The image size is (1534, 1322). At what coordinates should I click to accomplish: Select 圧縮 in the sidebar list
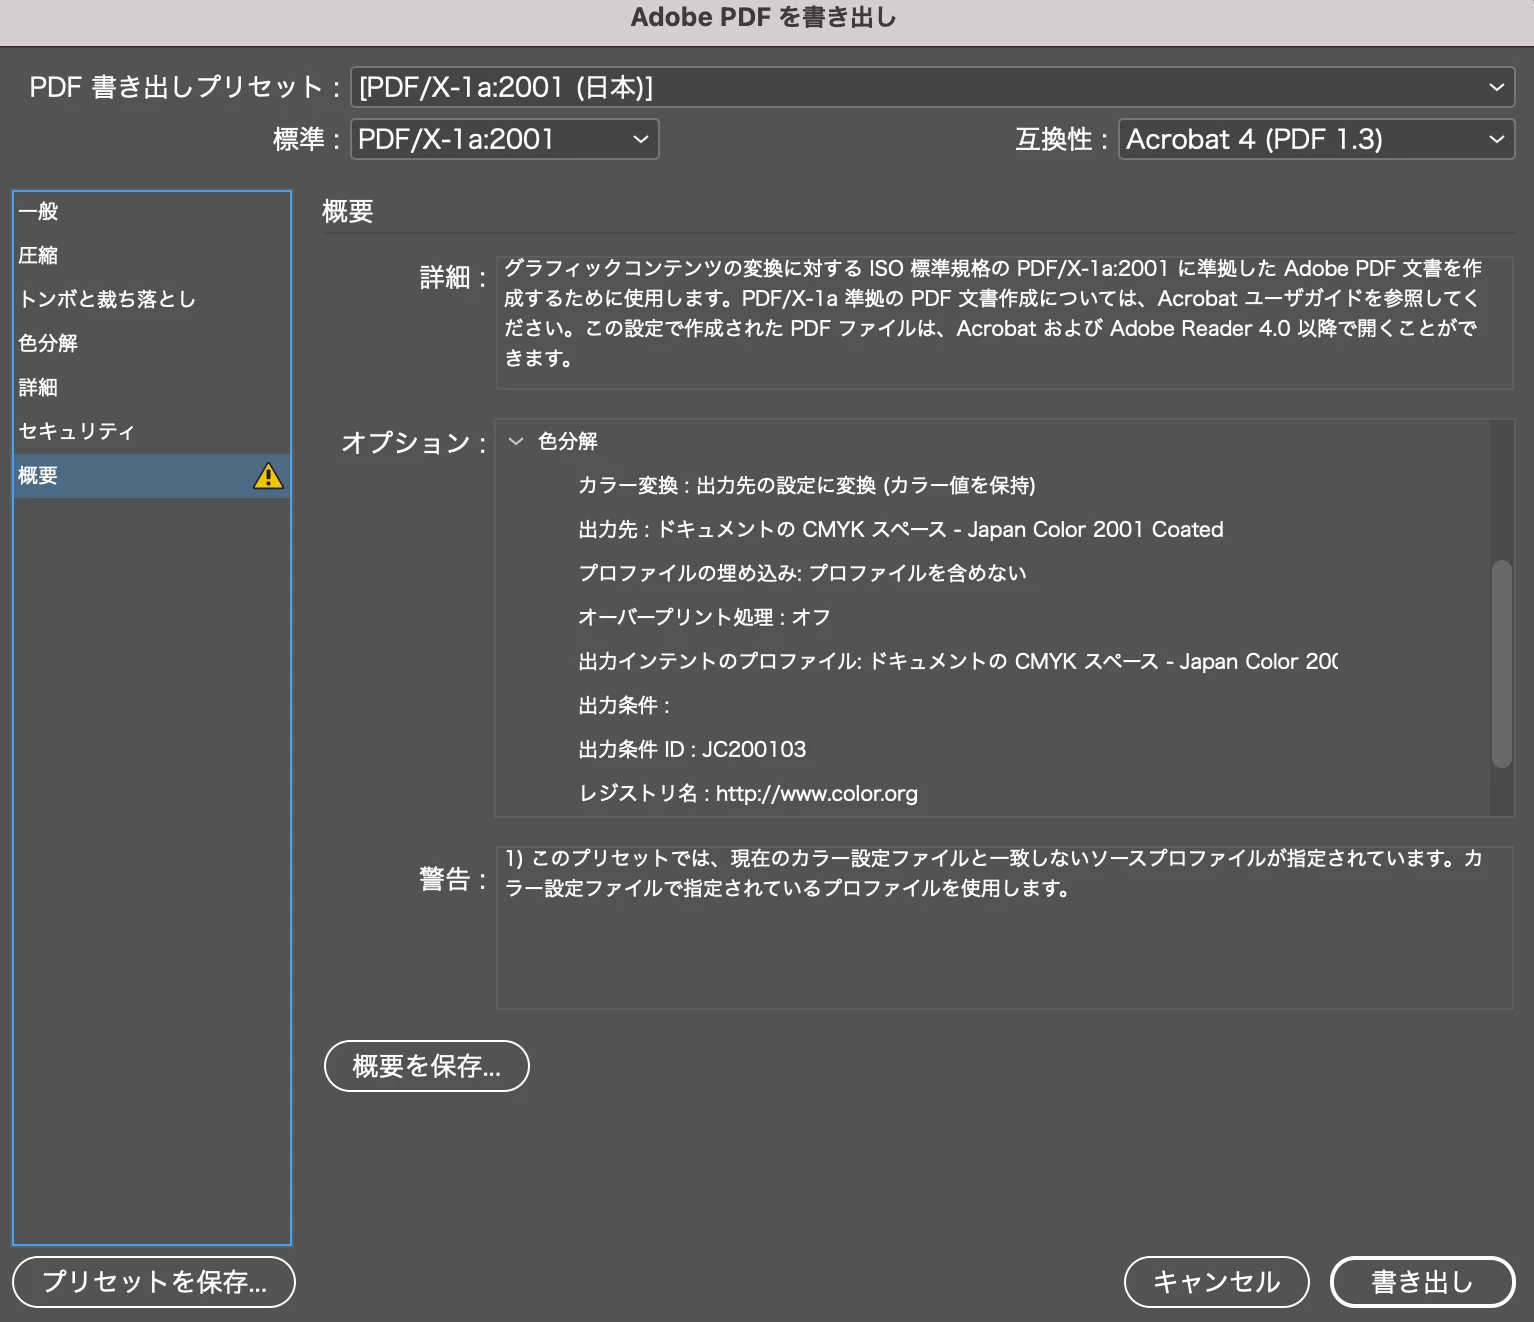point(152,255)
